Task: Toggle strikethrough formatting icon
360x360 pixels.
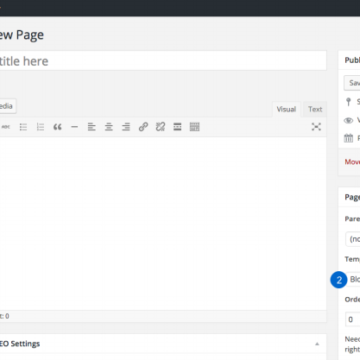Action: 6,127
